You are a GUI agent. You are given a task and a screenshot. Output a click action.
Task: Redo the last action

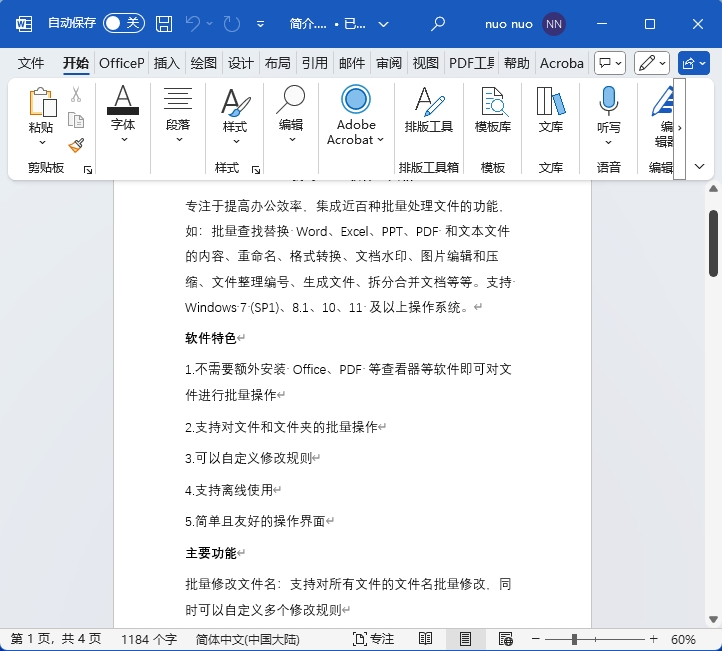coord(232,23)
